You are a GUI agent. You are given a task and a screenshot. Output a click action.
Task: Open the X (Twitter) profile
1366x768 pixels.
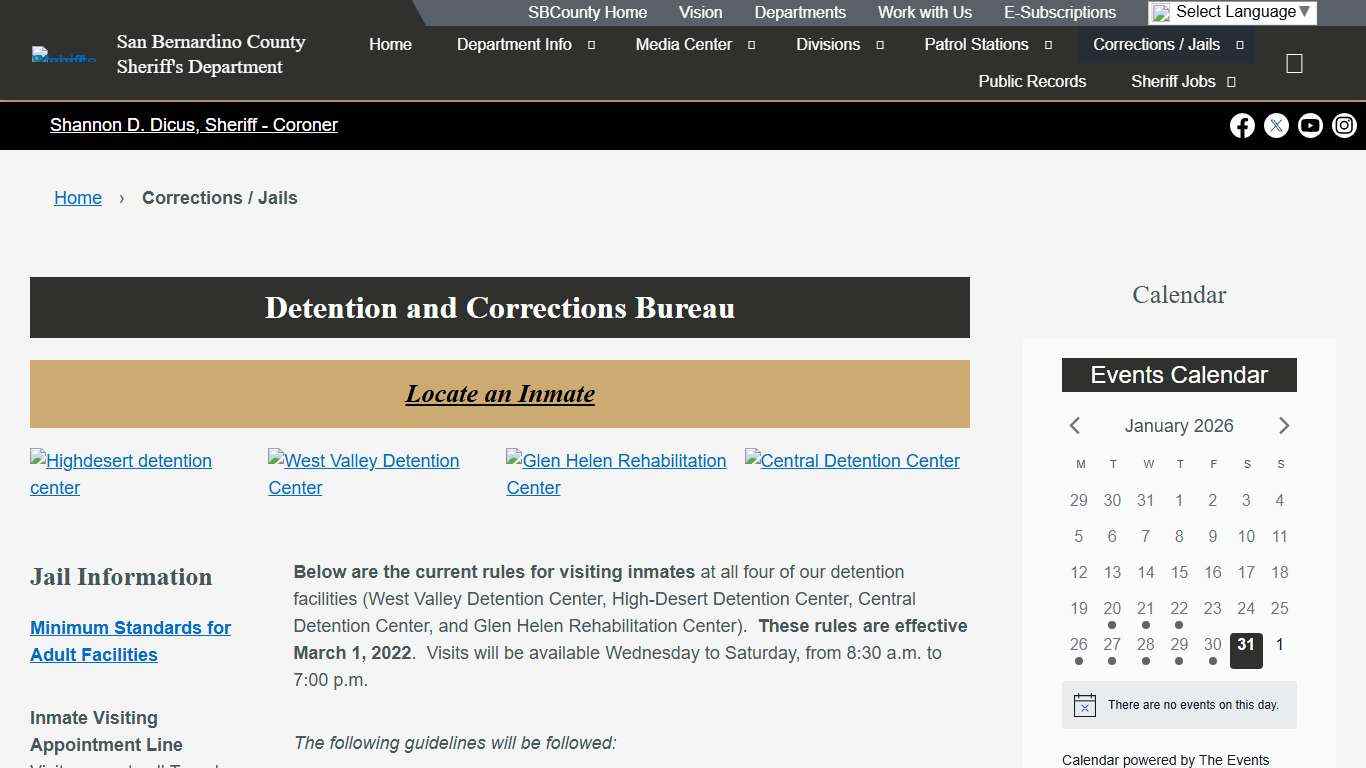pyautogui.click(x=1276, y=125)
